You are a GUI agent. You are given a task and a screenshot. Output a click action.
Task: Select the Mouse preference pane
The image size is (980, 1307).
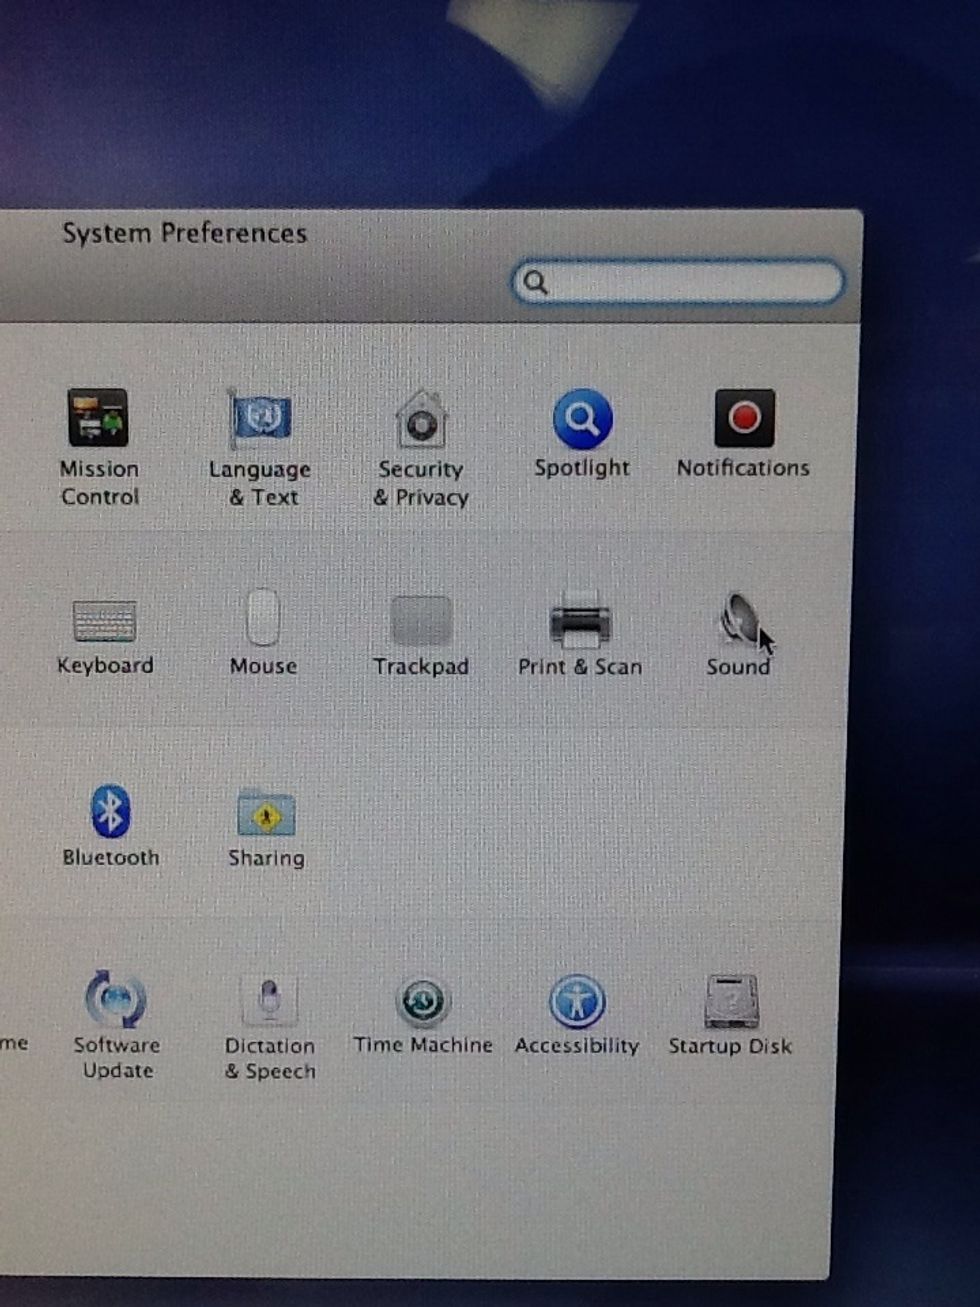(263, 620)
